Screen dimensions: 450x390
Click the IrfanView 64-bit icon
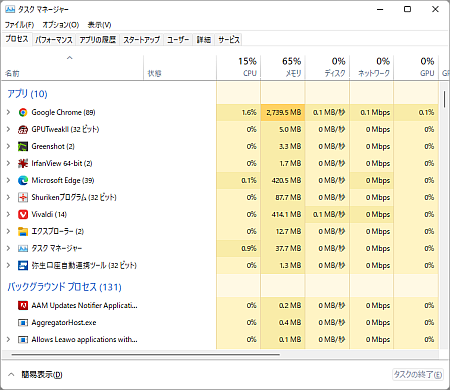tap(23, 163)
